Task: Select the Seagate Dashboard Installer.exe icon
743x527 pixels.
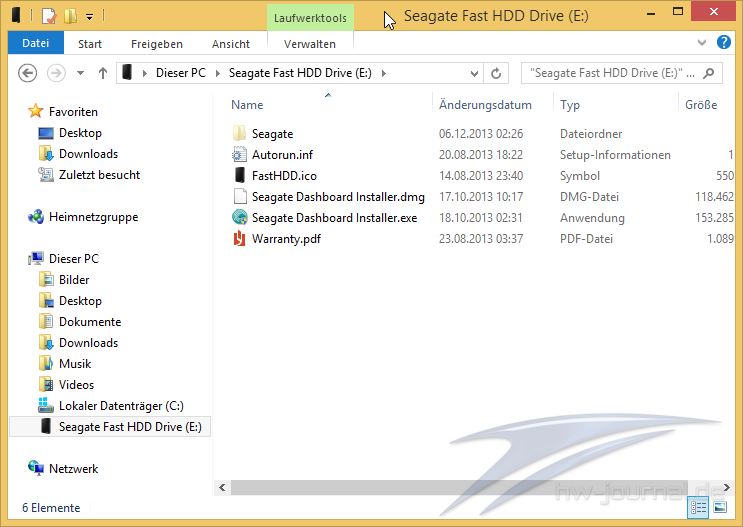Action: (x=240, y=218)
